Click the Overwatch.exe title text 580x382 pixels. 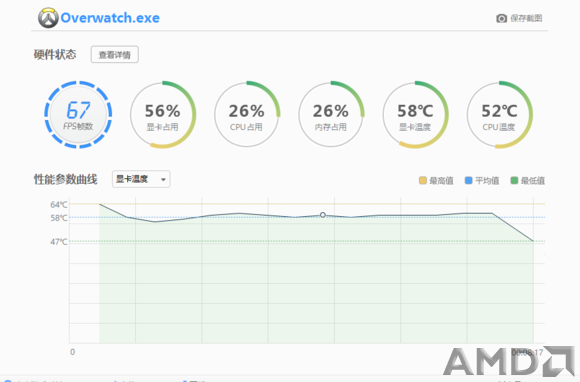pos(110,18)
